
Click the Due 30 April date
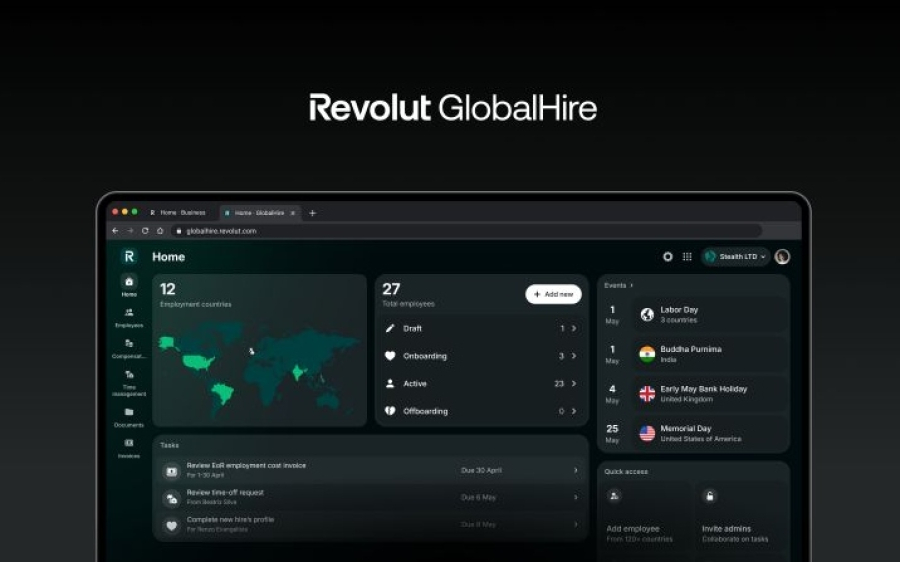[481, 470]
